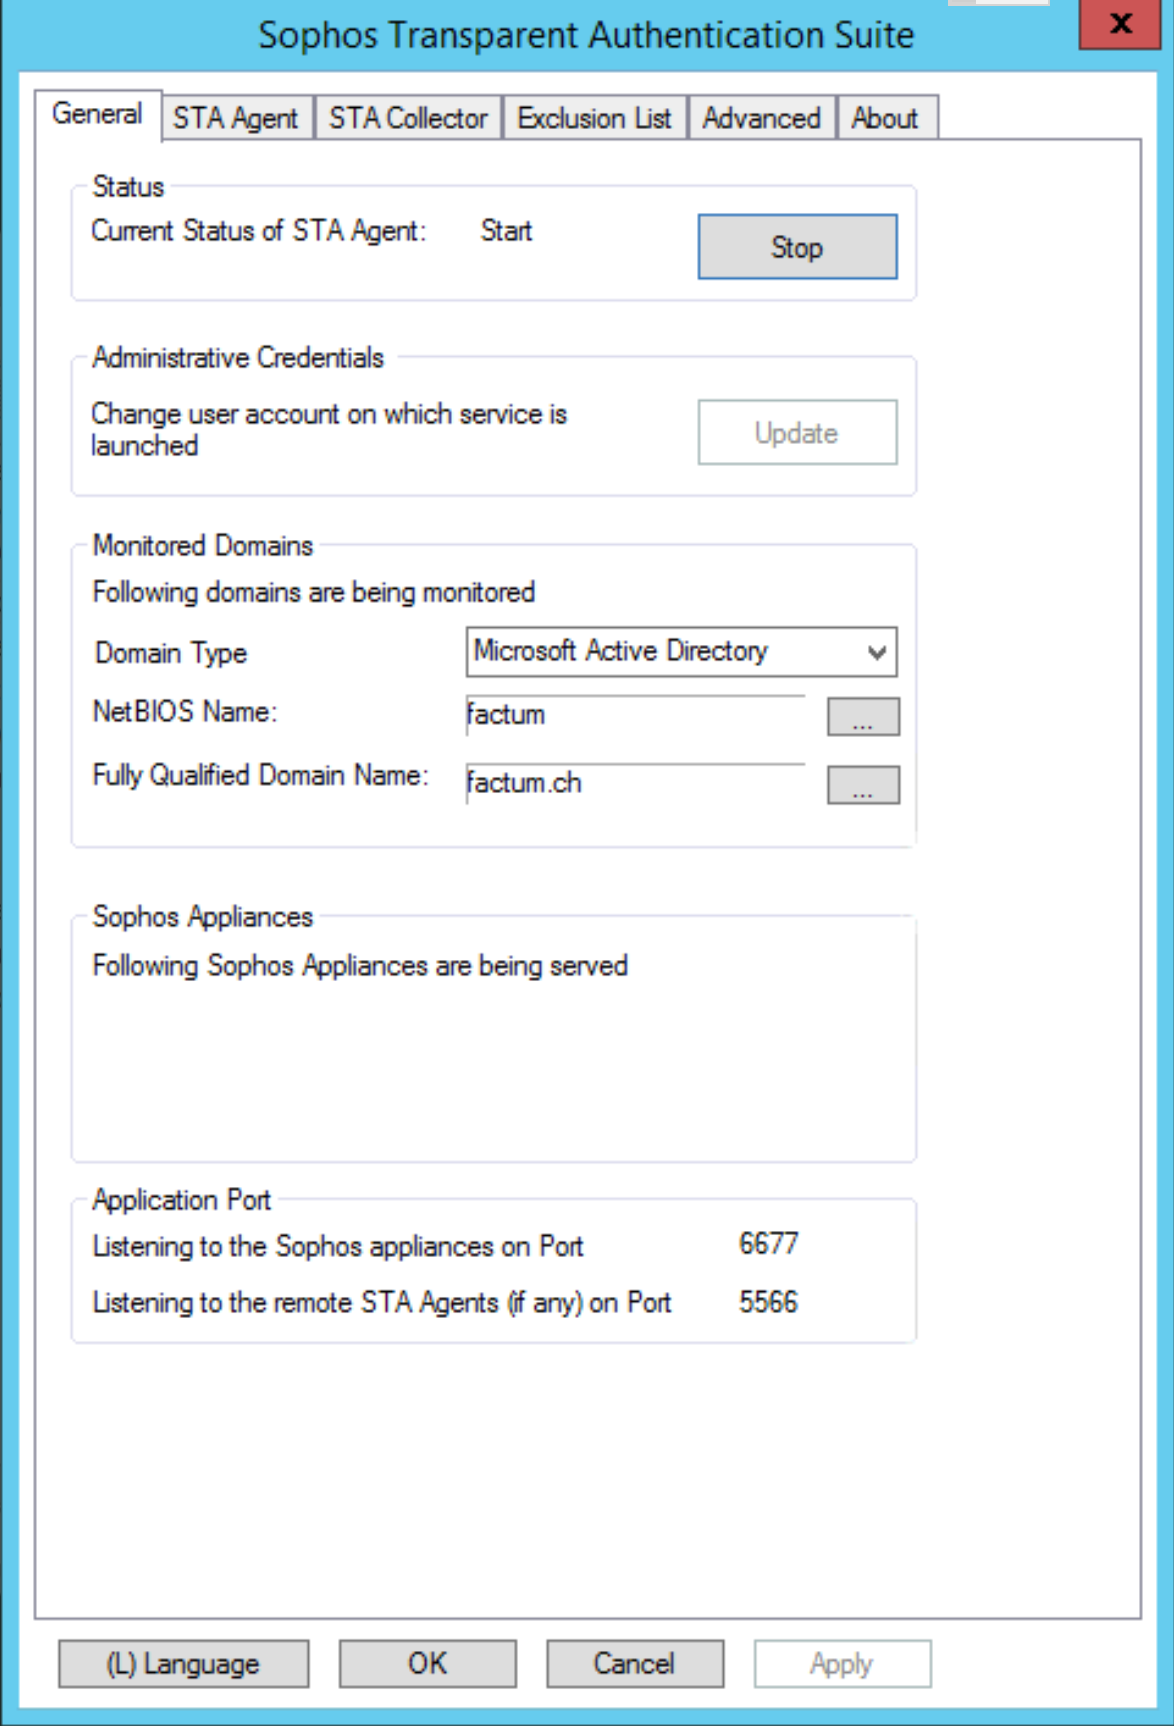Click the 'Monitored Domains' group heading
Screen dimensions: 1174x1726
click(x=203, y=546)
